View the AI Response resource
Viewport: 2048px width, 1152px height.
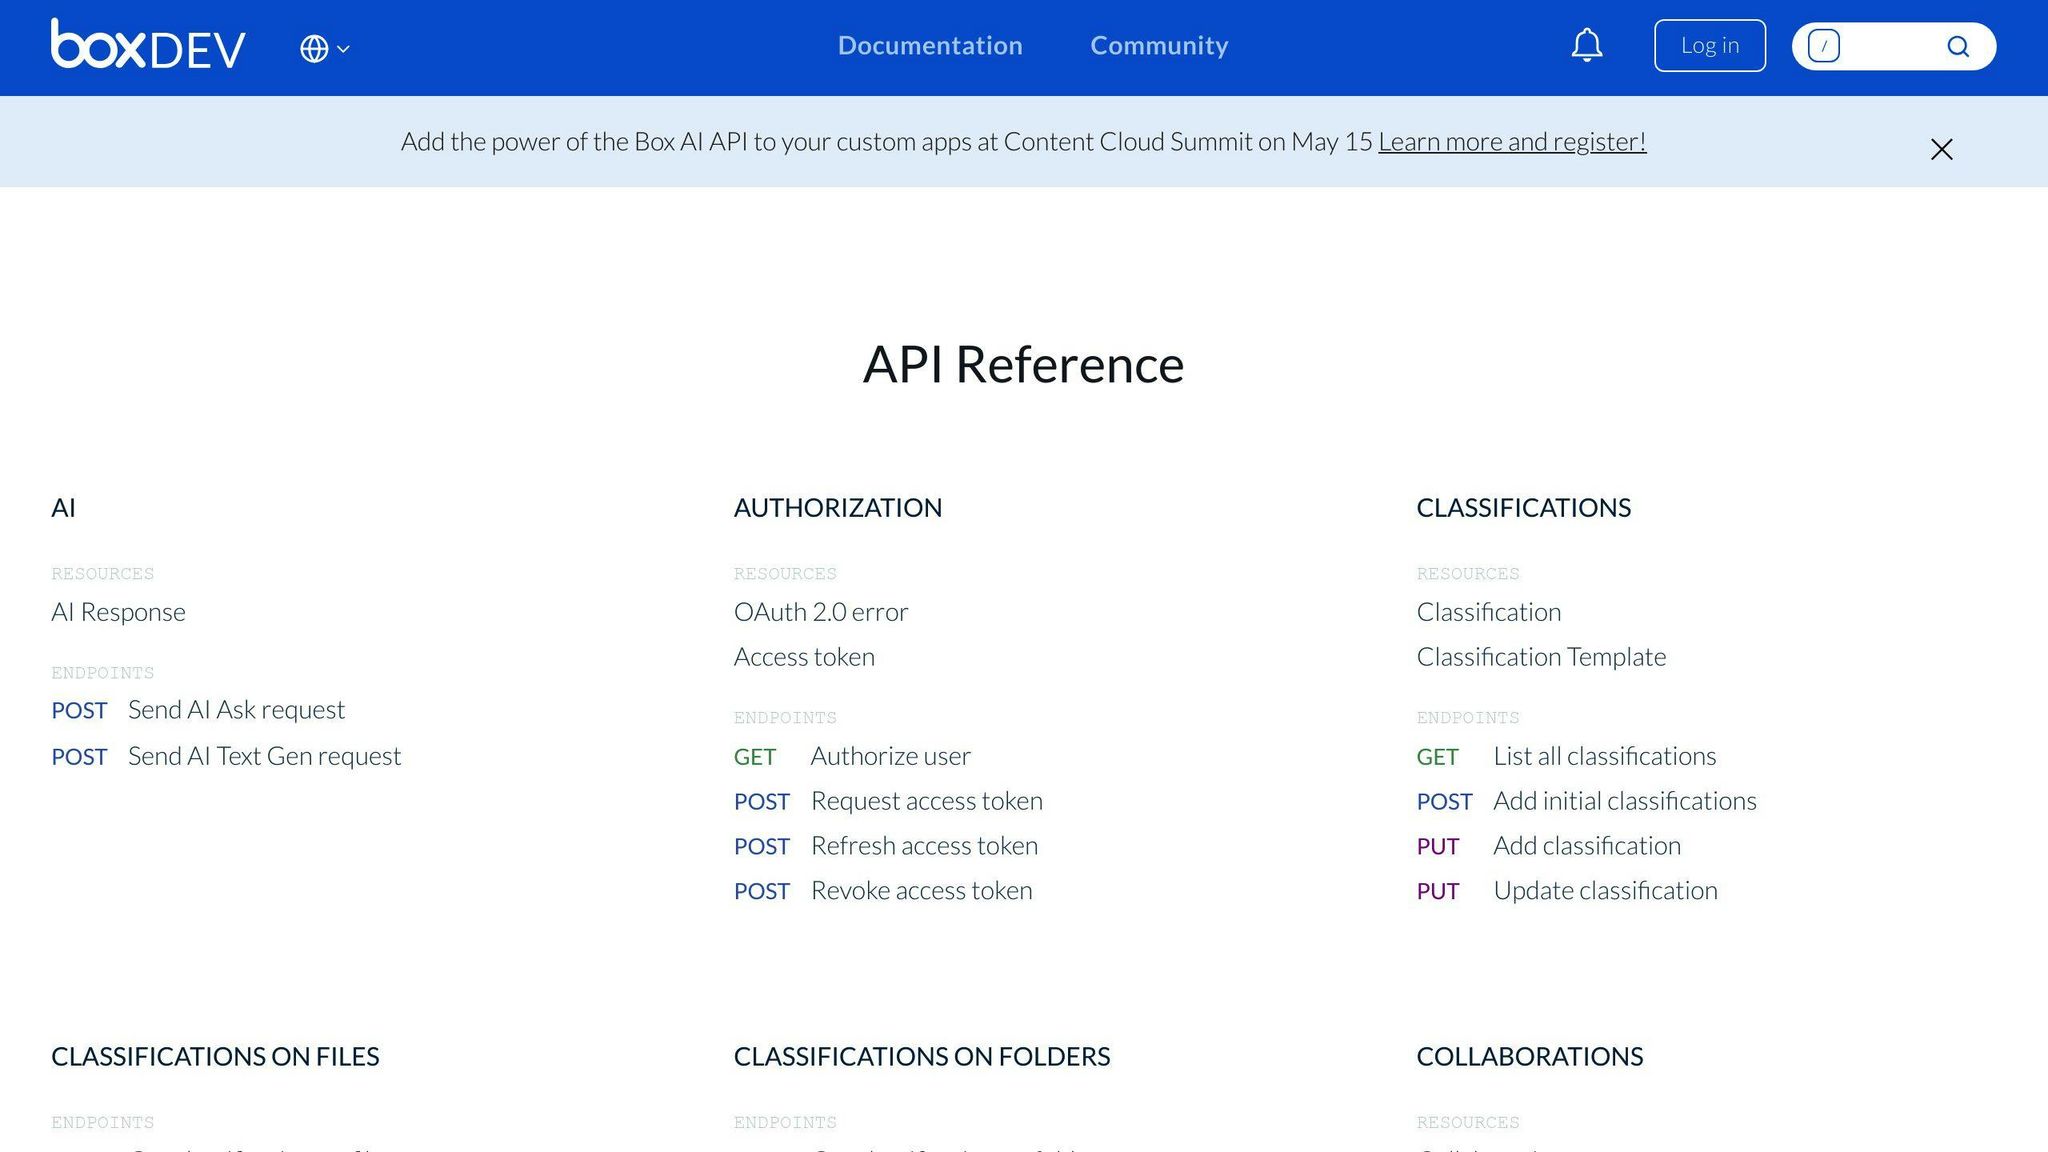[x=119, y=611]
